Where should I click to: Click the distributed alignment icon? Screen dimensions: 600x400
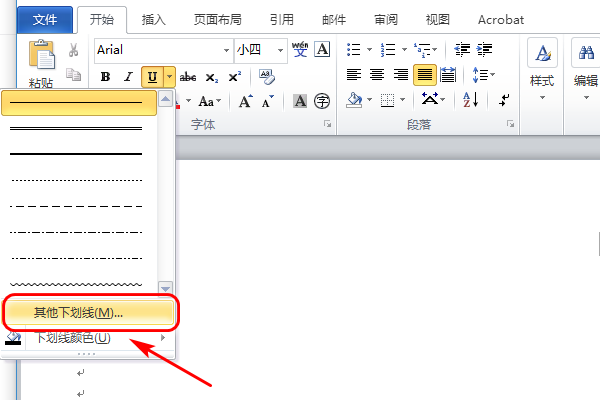tap(448, 75)
